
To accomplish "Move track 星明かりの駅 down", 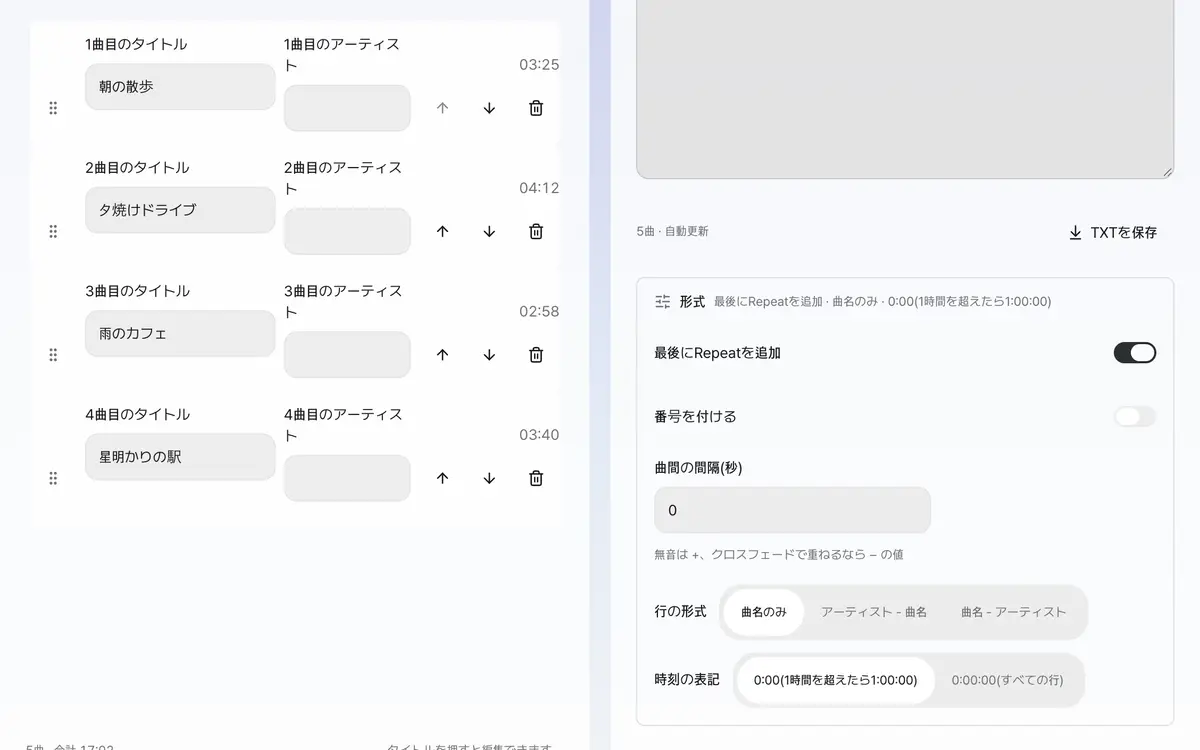I will [489, 478].
